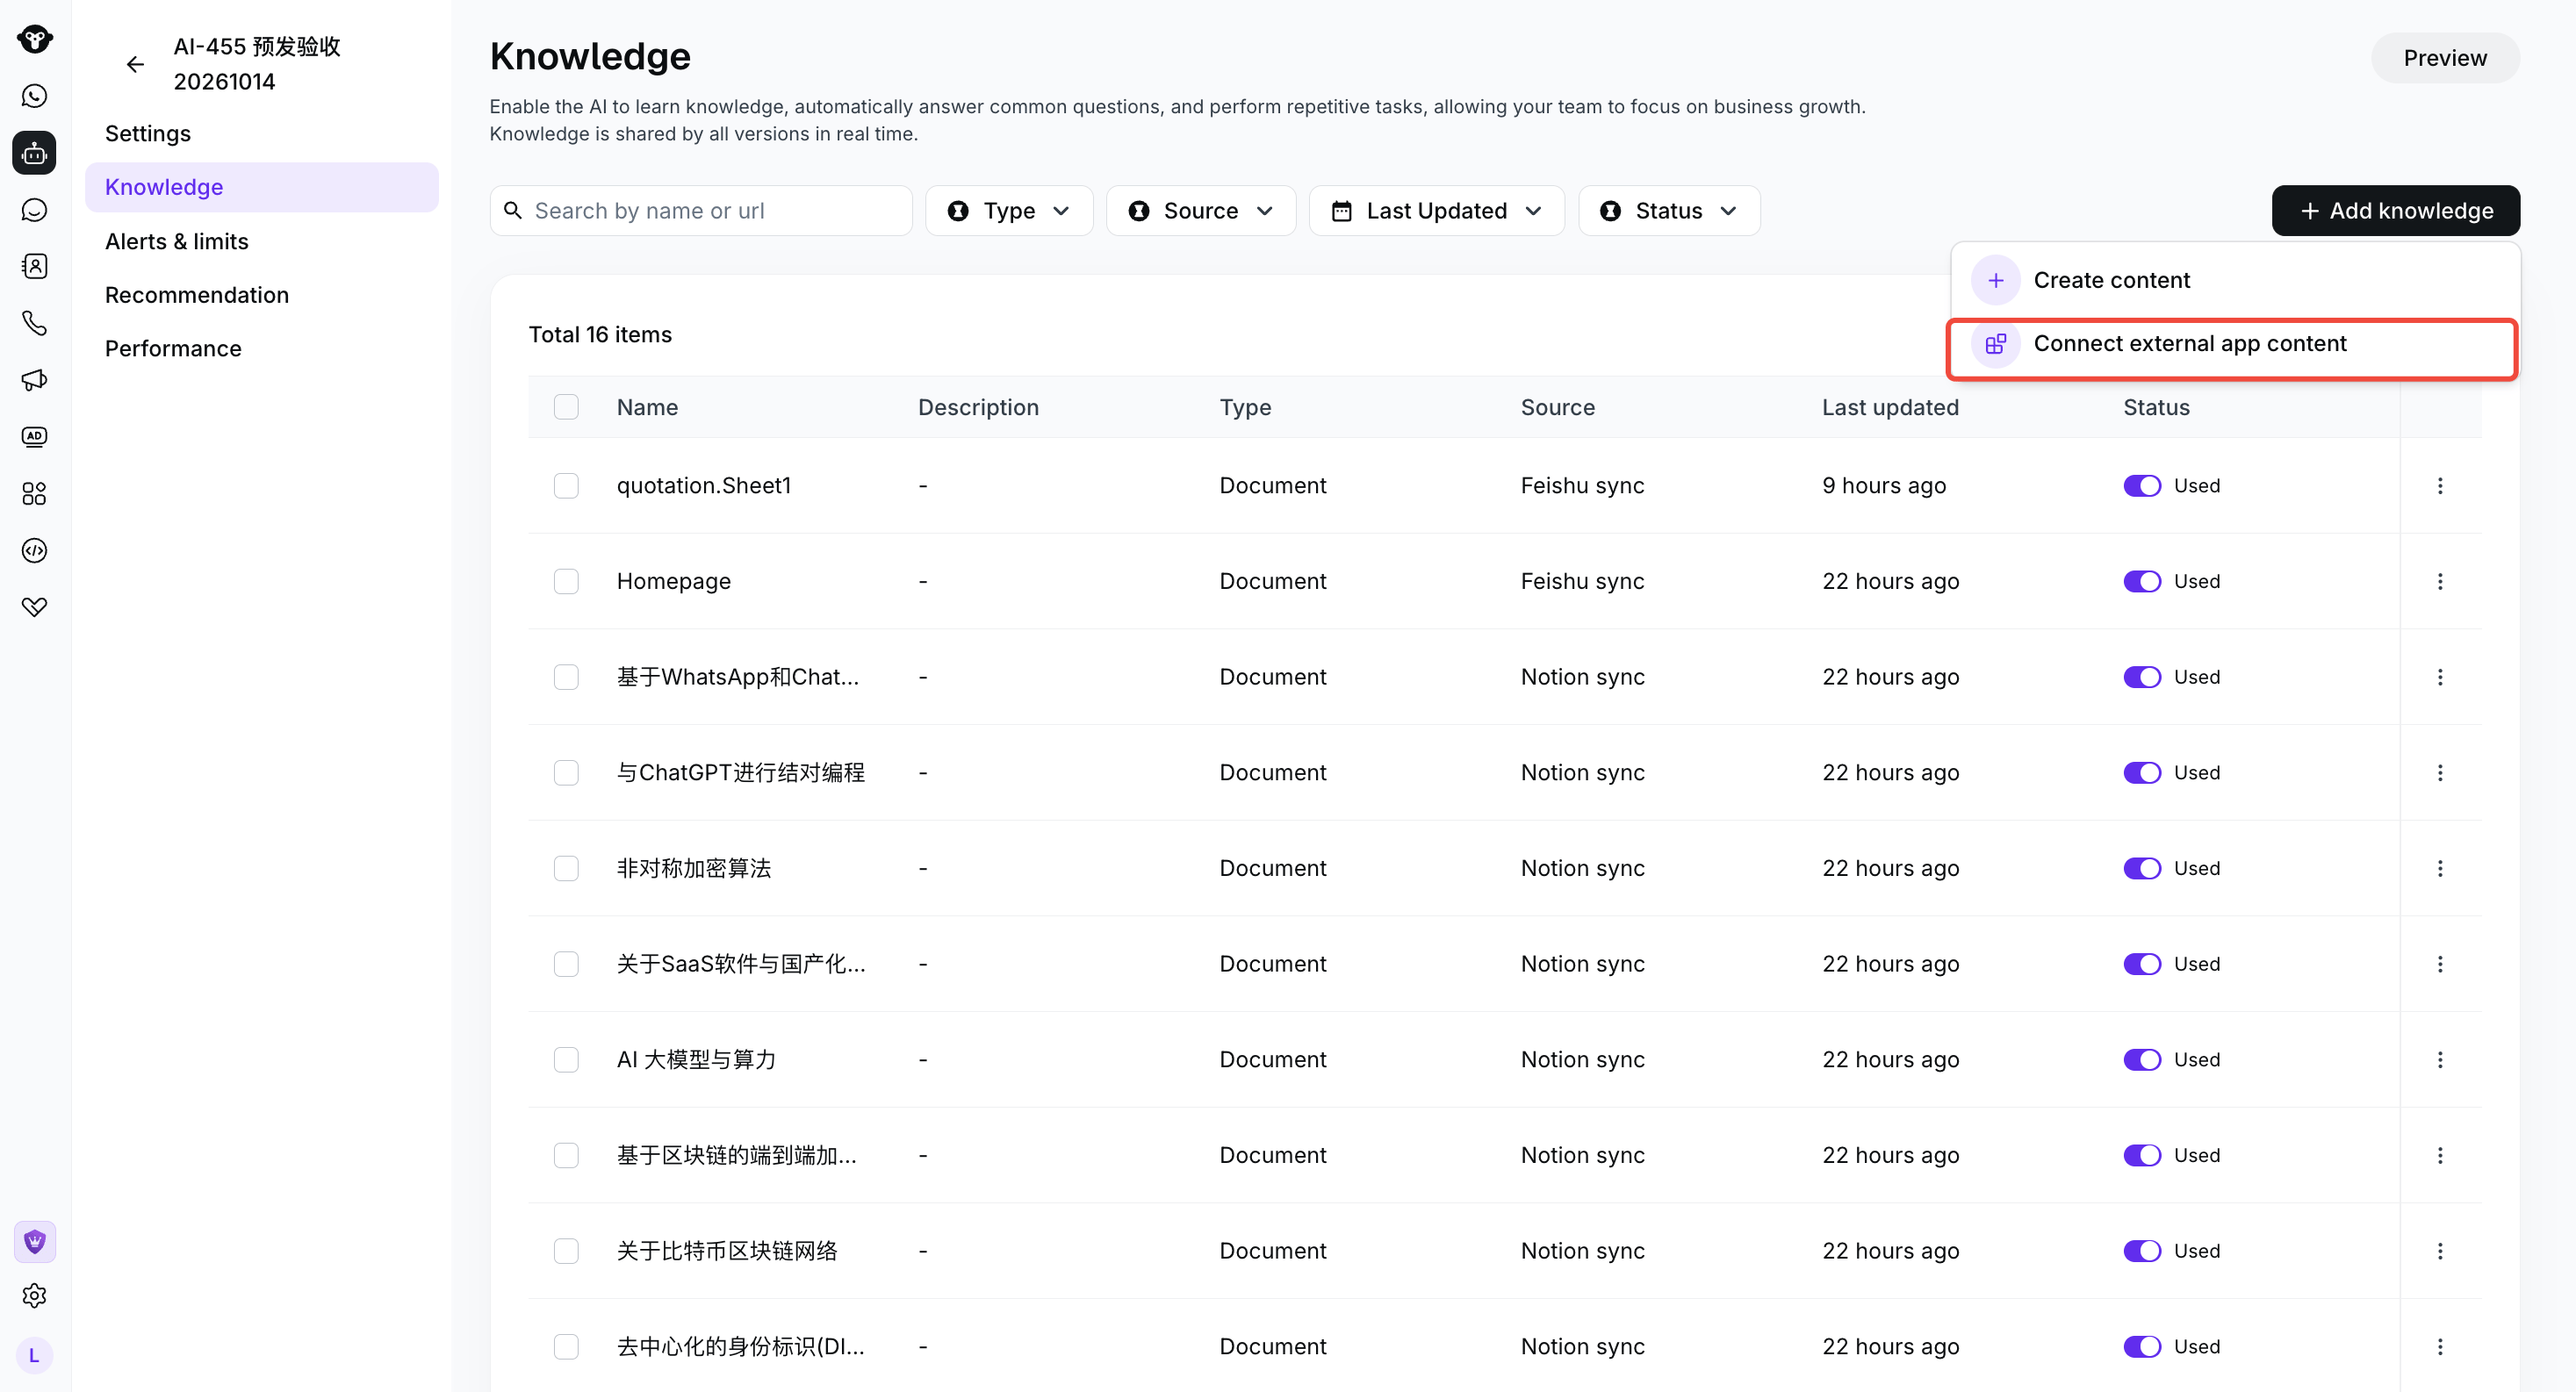
Task: Click the Last updated column header
Action: click(1890, 407)
